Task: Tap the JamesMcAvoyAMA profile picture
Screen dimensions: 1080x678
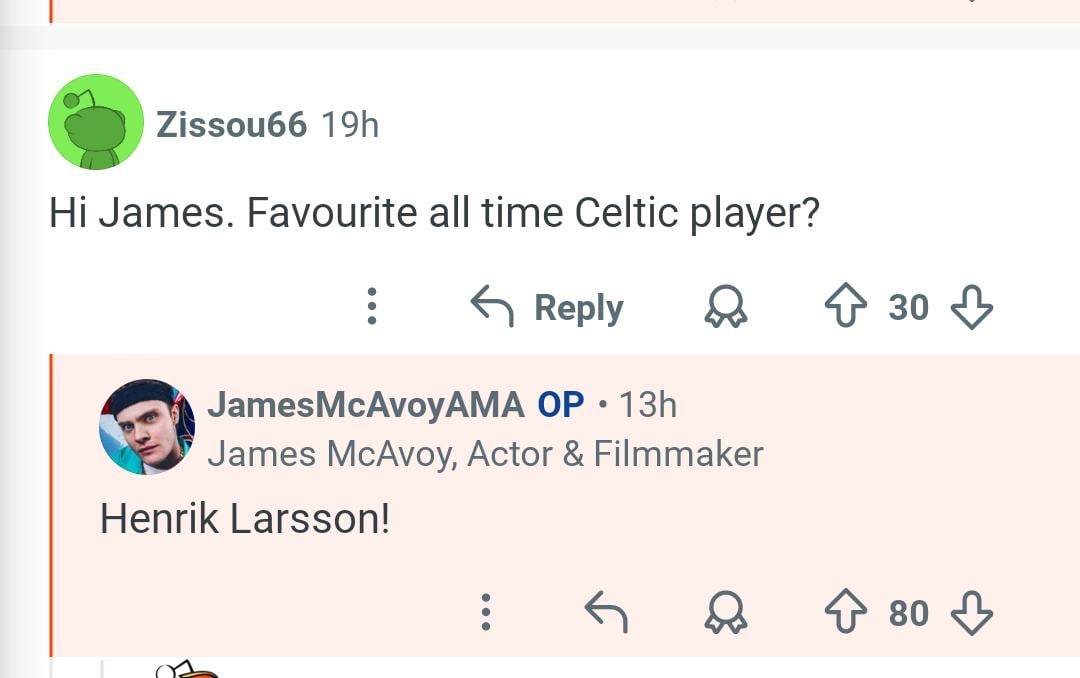Action: 147,427
